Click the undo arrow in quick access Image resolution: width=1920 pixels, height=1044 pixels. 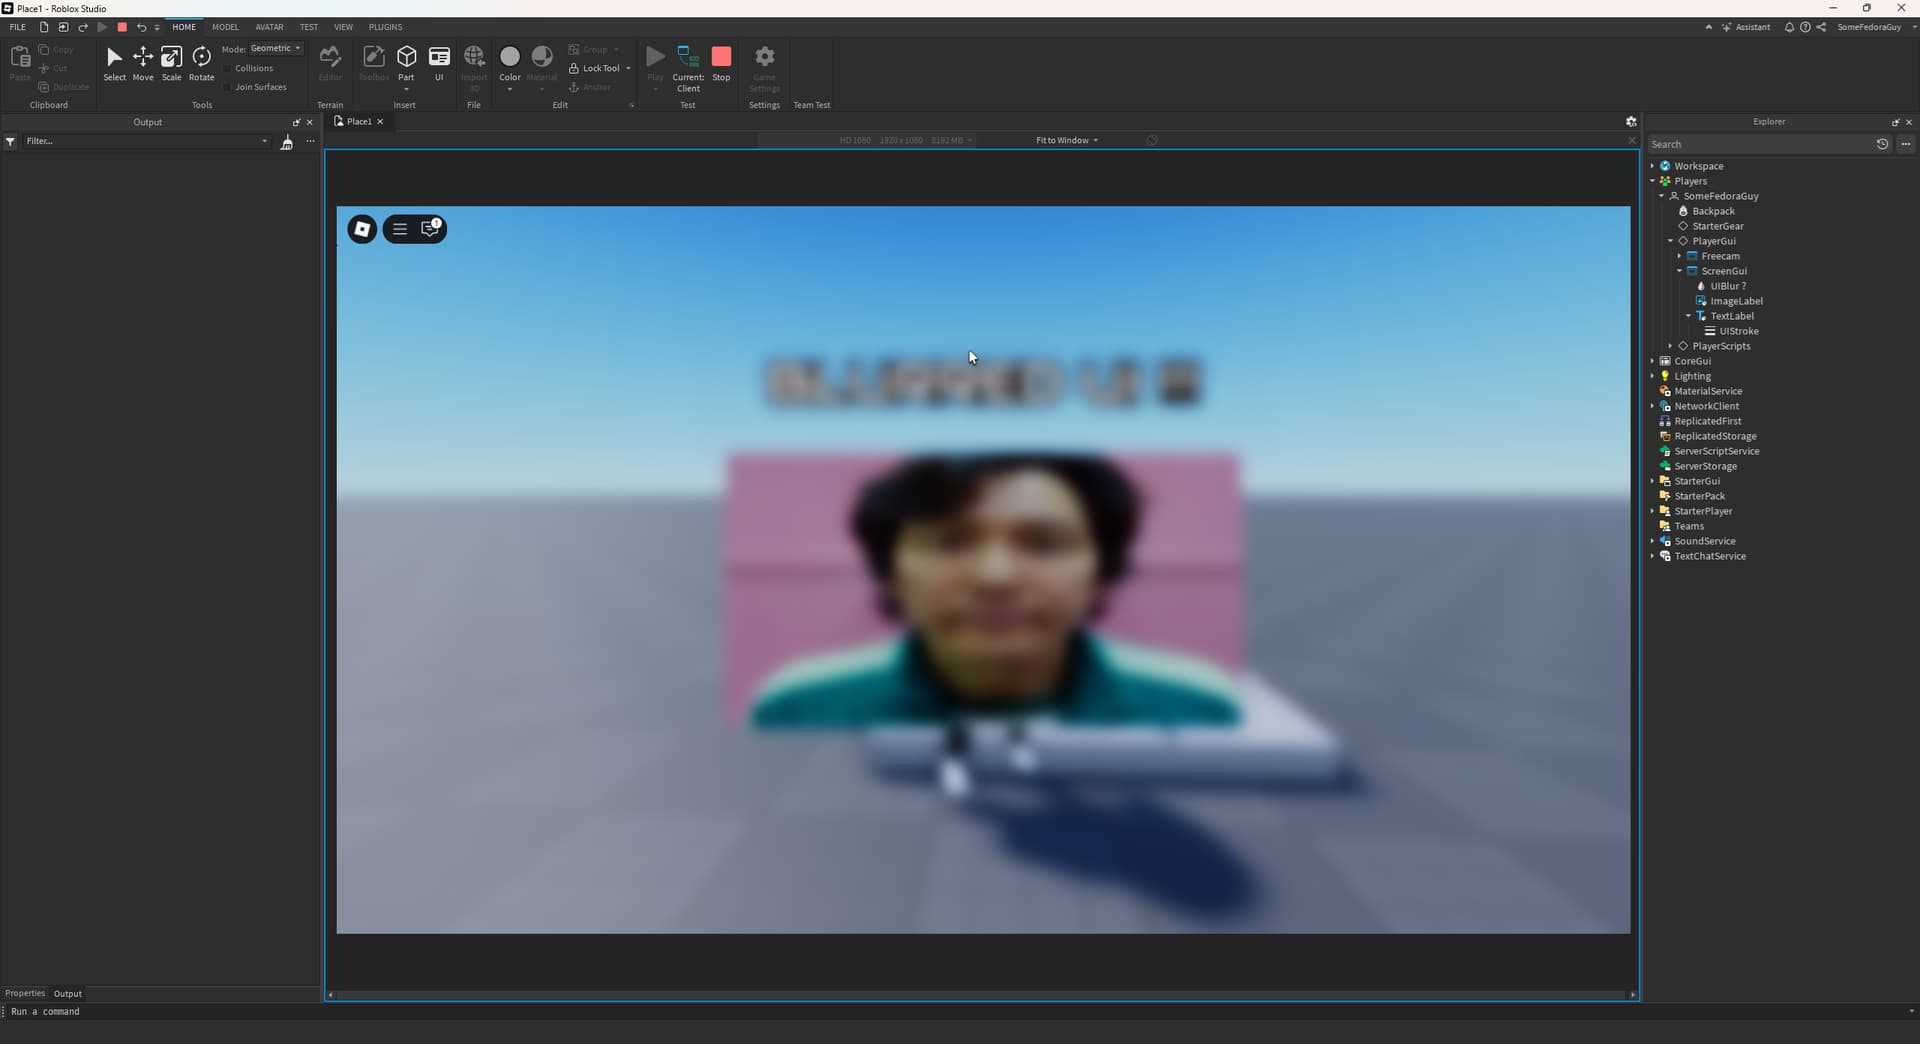click(141, 27)
